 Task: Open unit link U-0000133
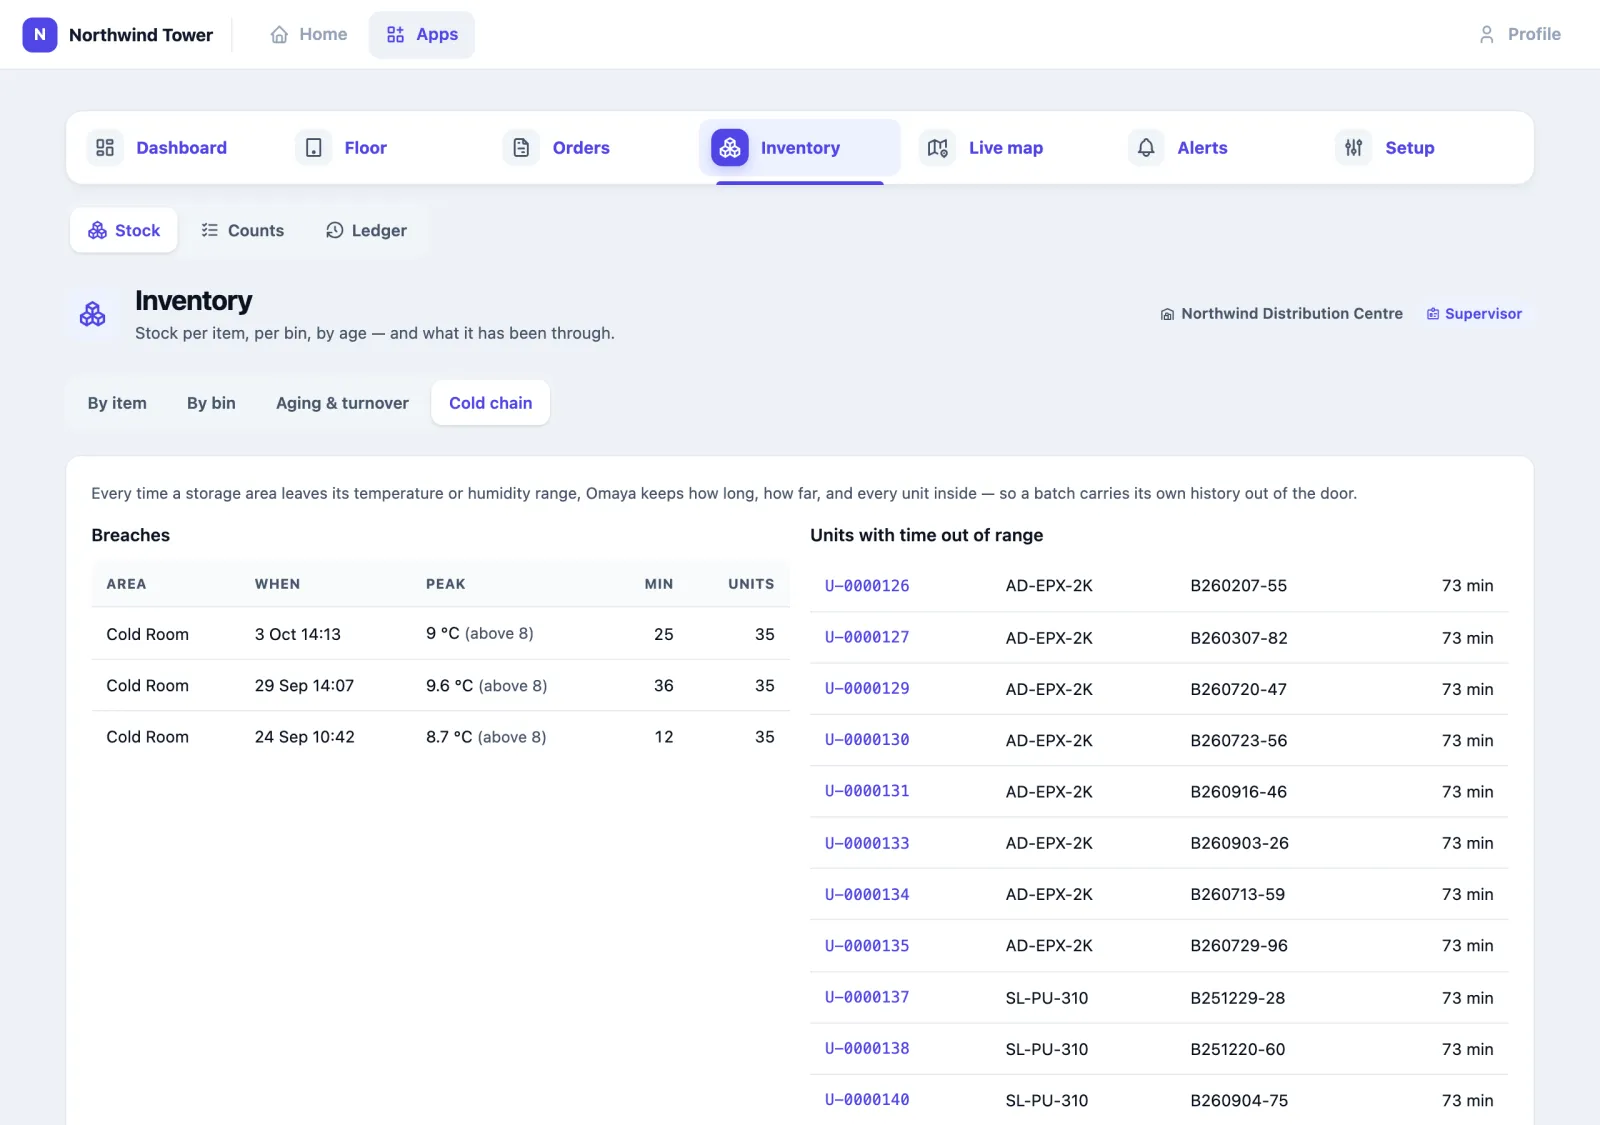click(867, 843)
